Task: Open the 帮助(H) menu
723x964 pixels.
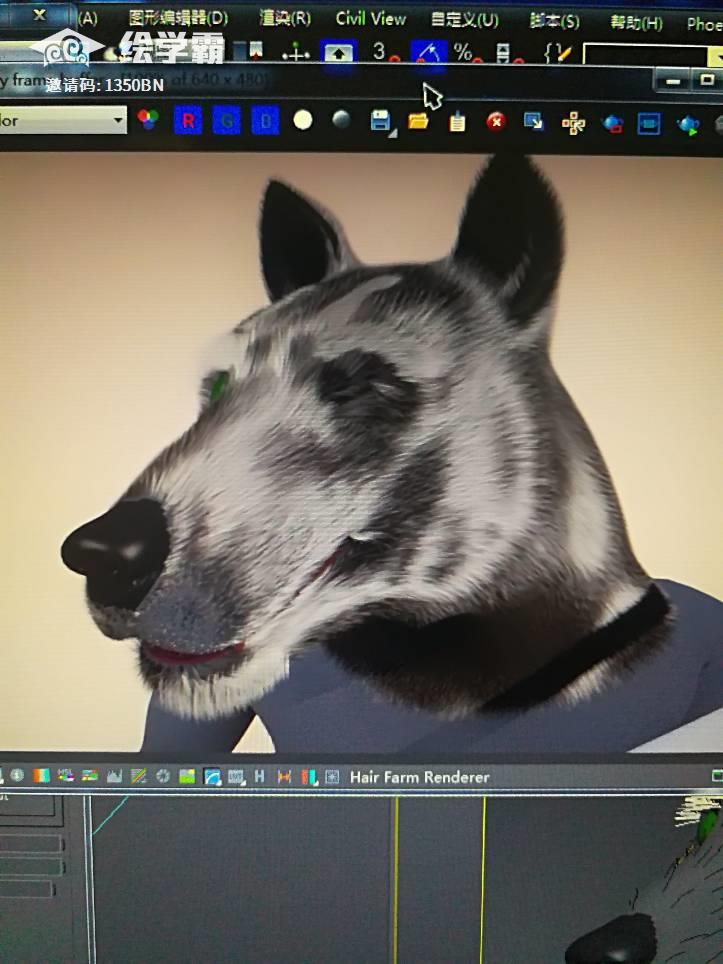Action: pos(636,23)
